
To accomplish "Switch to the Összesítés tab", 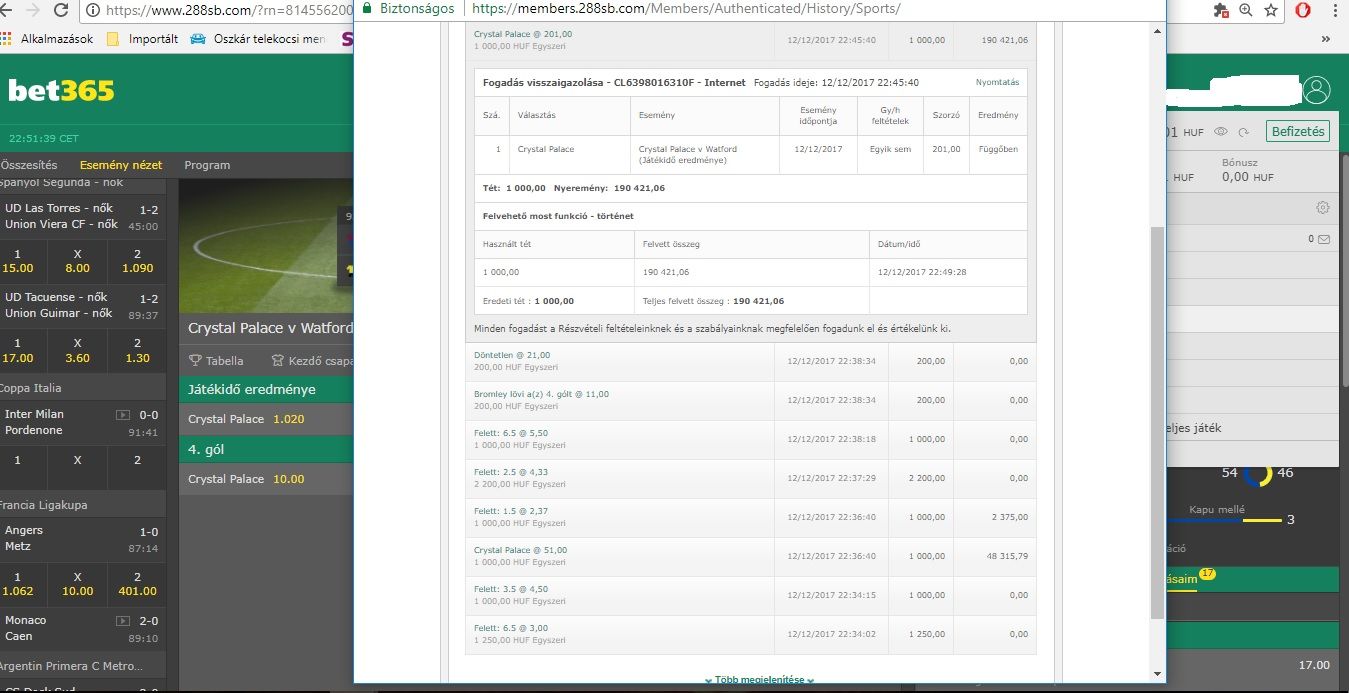I will click(x=29, y=165).
